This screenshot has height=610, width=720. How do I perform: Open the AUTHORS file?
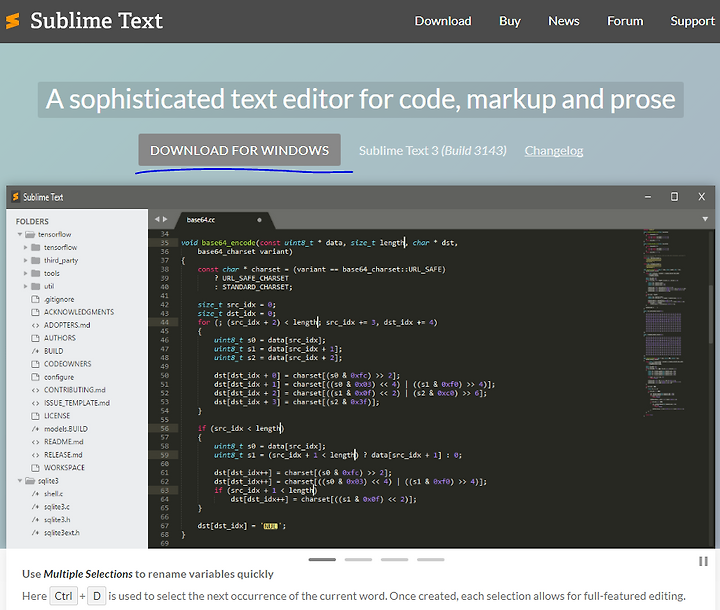60,338
